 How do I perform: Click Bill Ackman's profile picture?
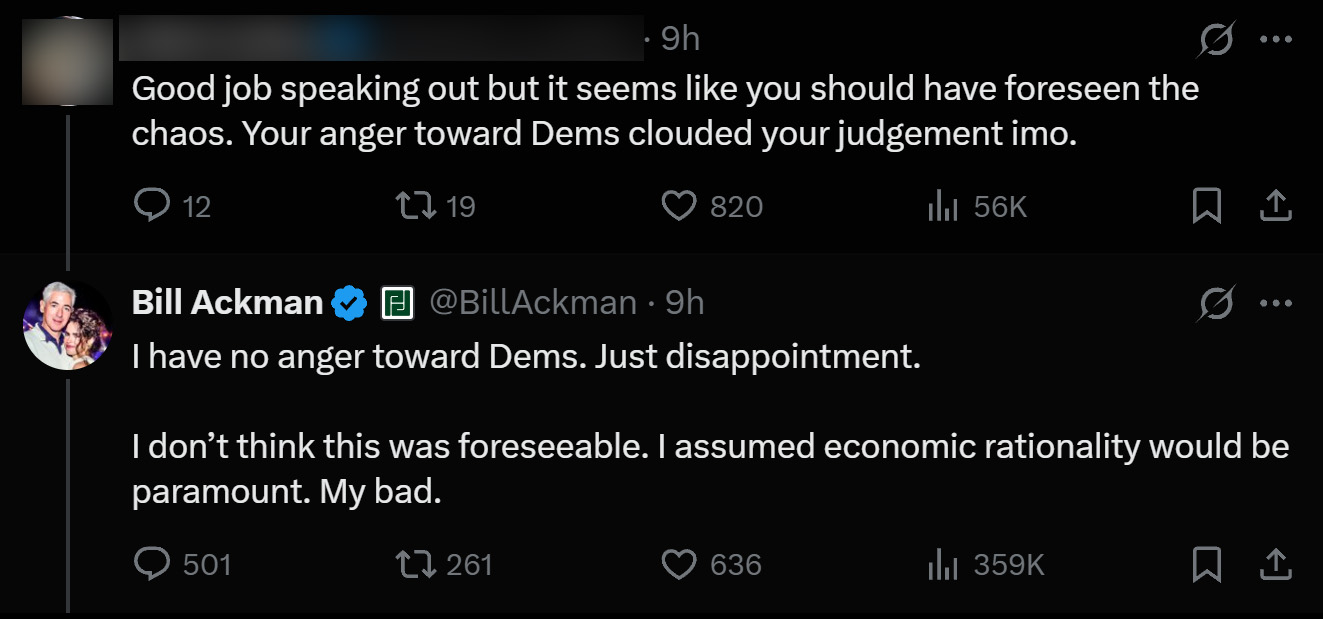[x=68, y=325]
